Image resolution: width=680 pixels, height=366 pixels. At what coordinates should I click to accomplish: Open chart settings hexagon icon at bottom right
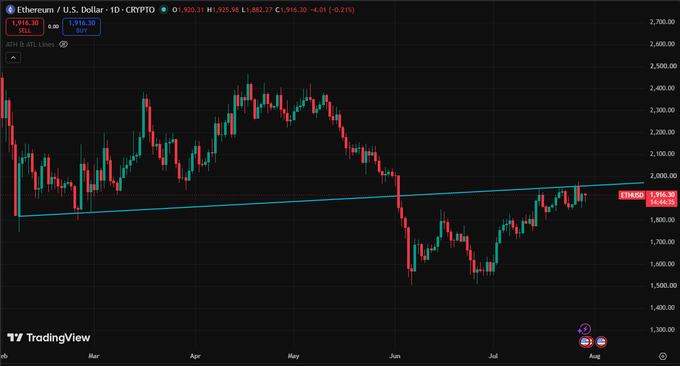[663, 356]
